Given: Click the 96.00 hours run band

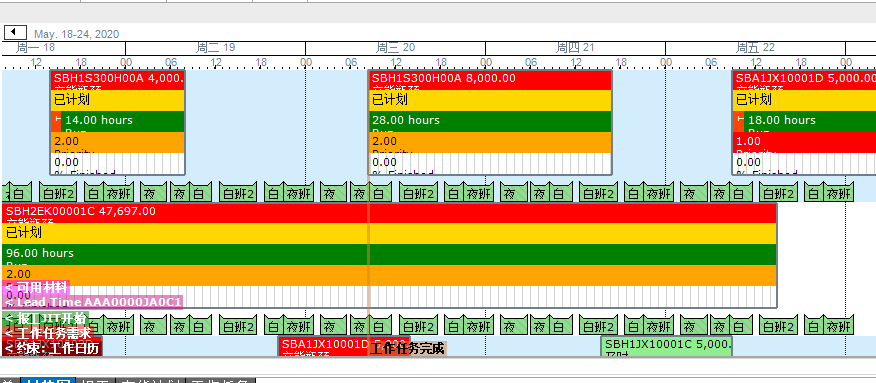Looking at the screenshot, I should point(389,255).
